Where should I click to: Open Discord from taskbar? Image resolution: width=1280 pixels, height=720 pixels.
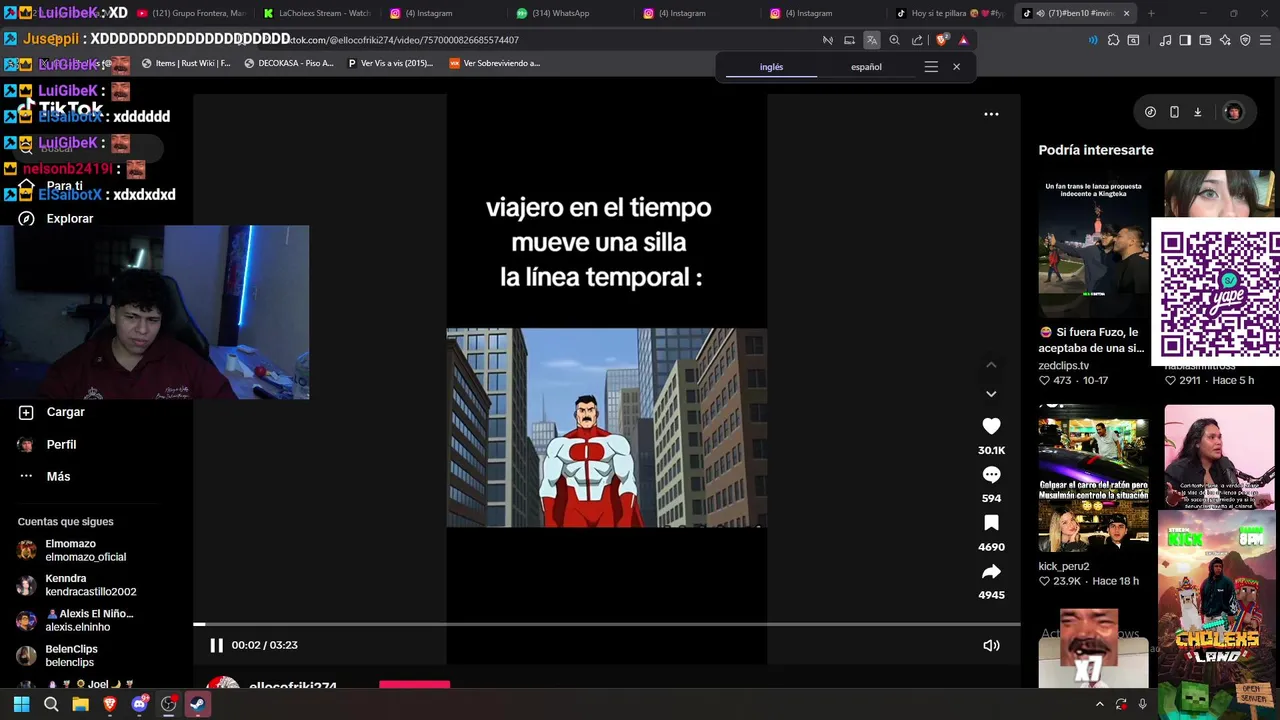click(x=139, y=704)
